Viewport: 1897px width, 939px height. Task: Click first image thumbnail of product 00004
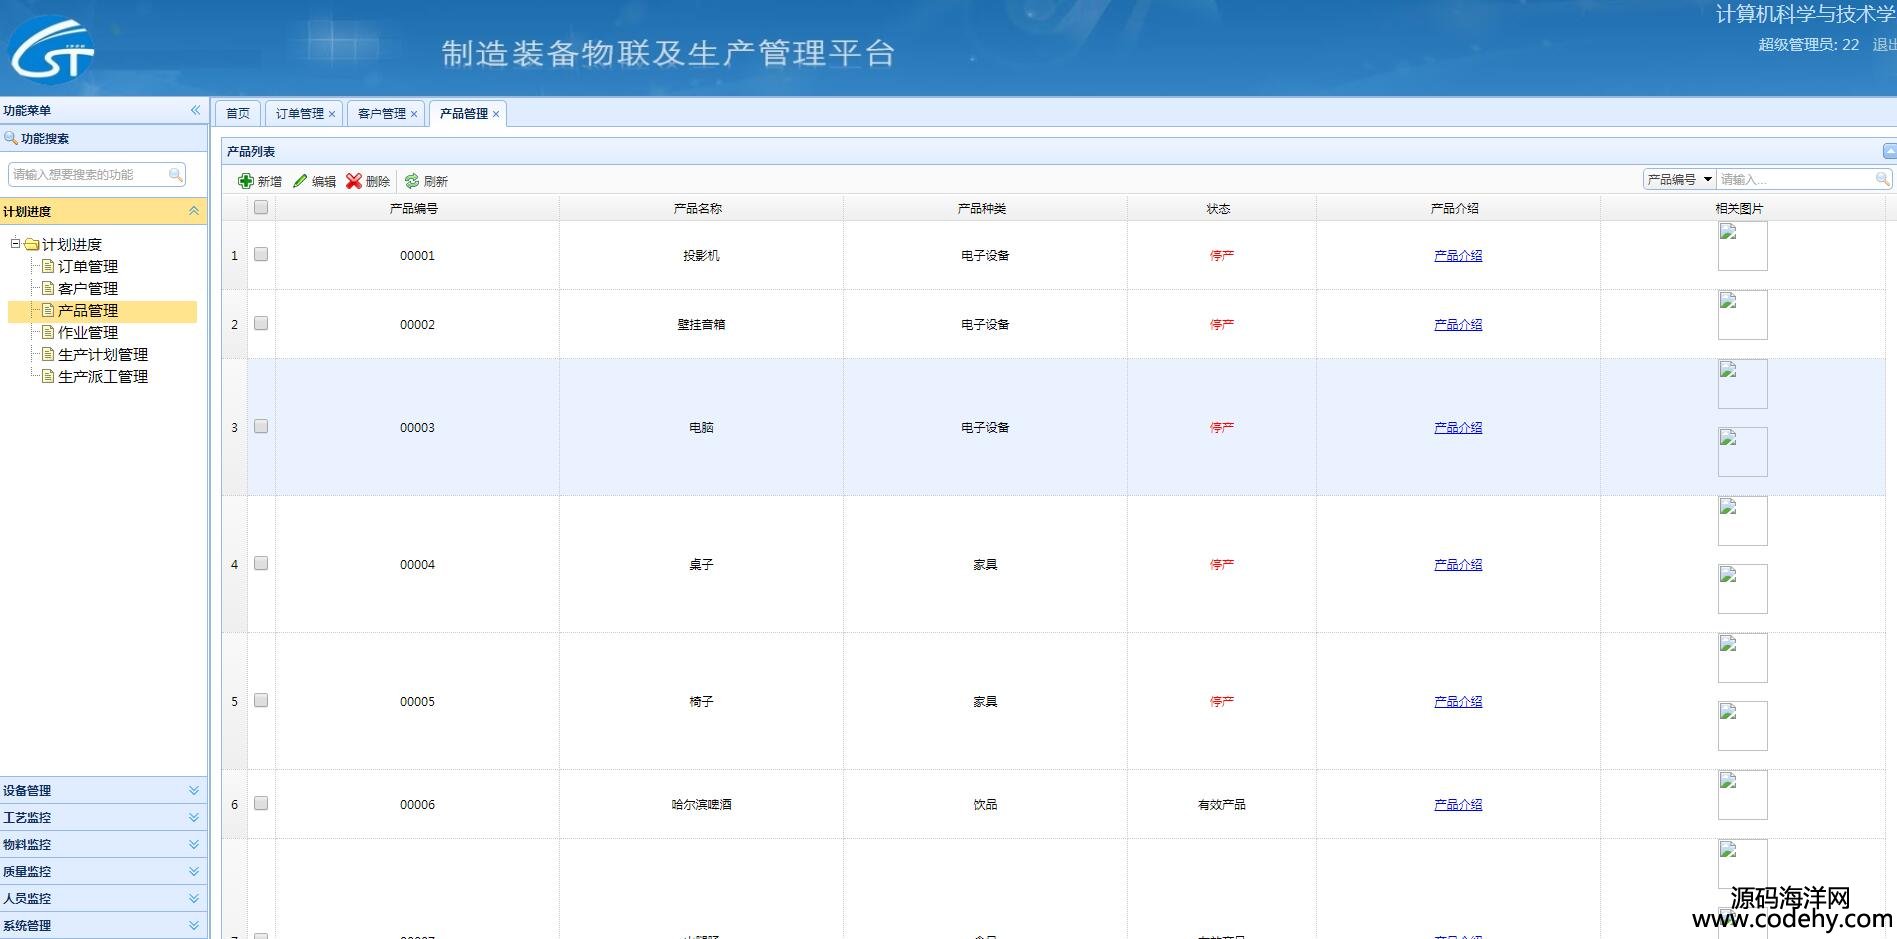[x=1742, y=521]
